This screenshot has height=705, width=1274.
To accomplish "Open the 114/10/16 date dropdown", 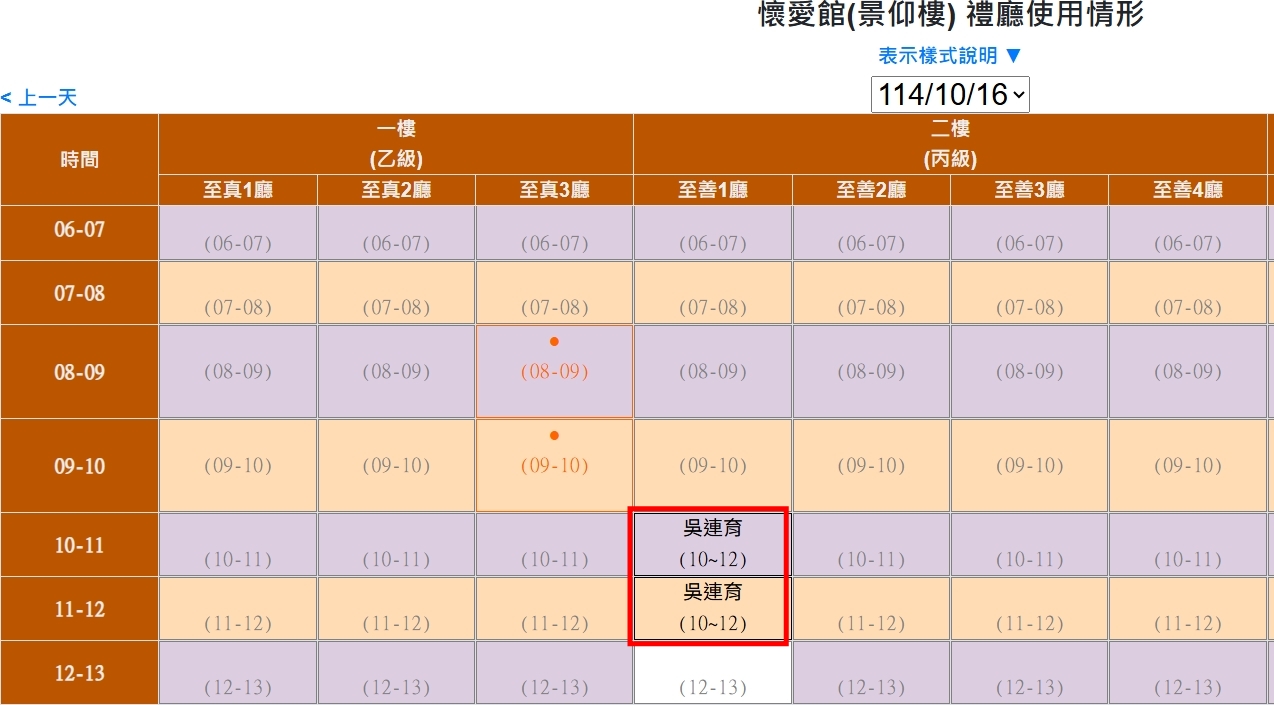I will pos(949,95).
